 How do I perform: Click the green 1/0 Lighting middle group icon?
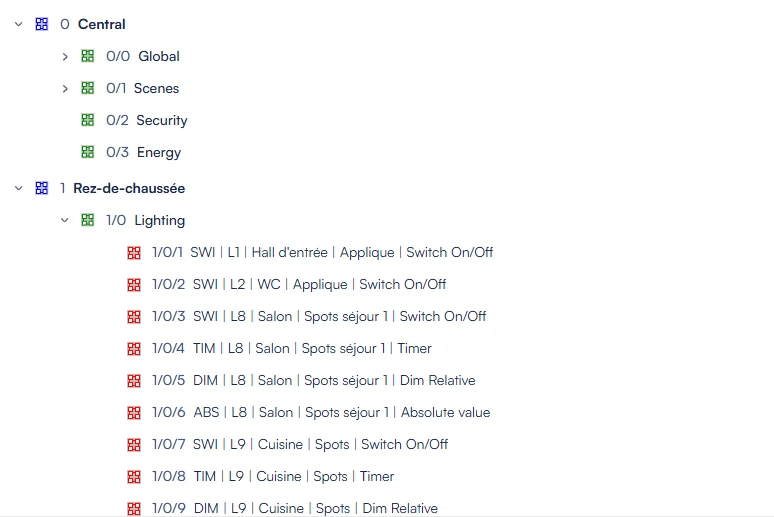(x=88, y=220)
